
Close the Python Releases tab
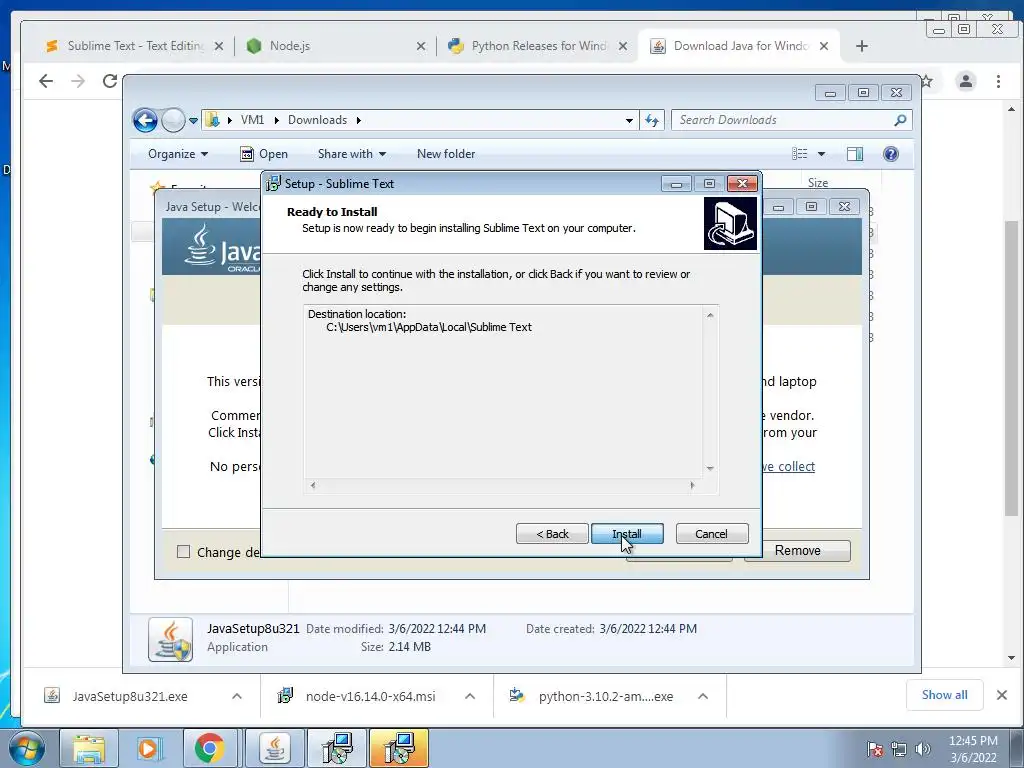(622, 46)
